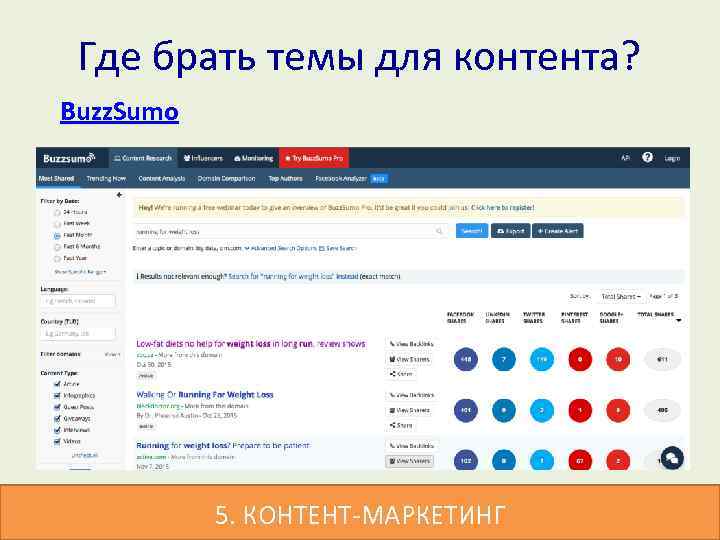Viewport: 720px width, 540px height.
Task: Switch to Domain Comparison tab
Action: pos(226,178)
